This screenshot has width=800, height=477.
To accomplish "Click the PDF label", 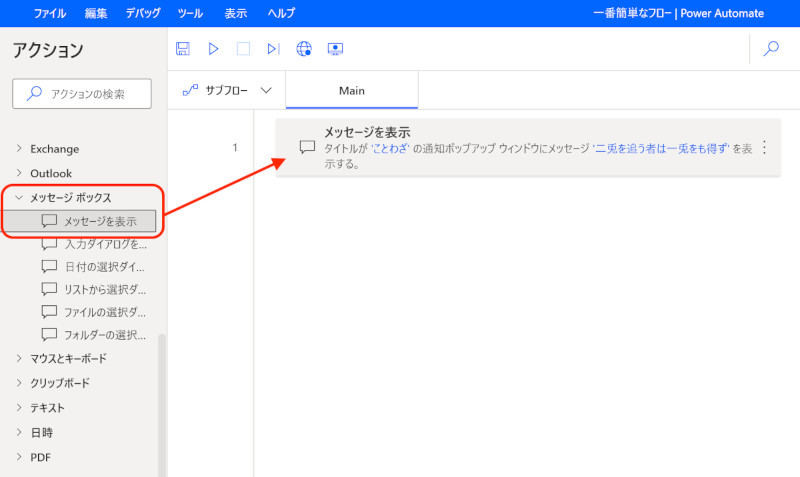I will [x=40, y=457].
